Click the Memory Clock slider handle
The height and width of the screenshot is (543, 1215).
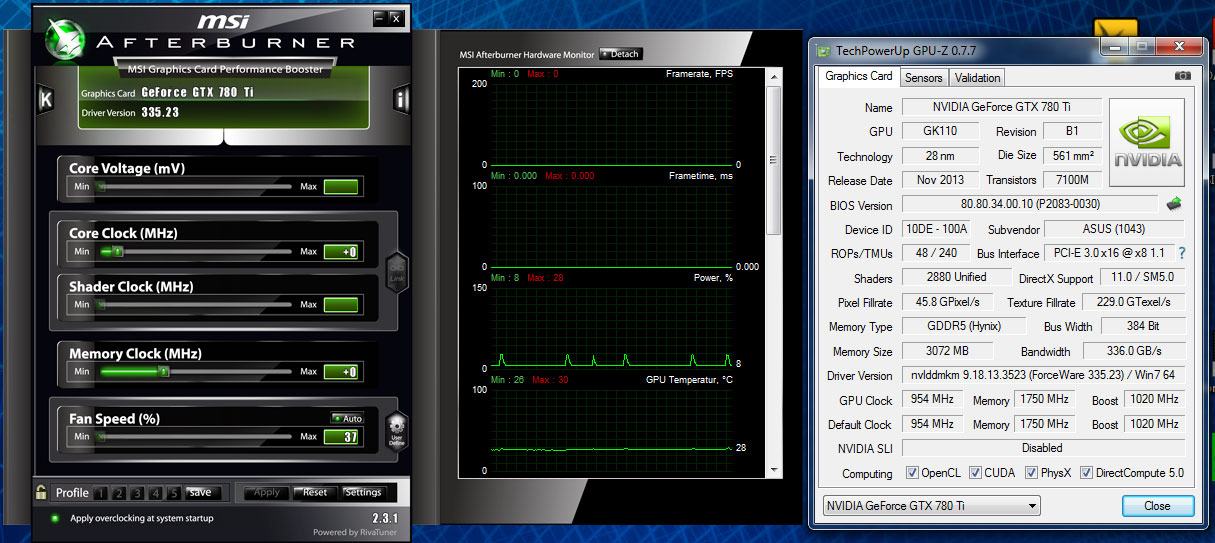click(163, 372)
